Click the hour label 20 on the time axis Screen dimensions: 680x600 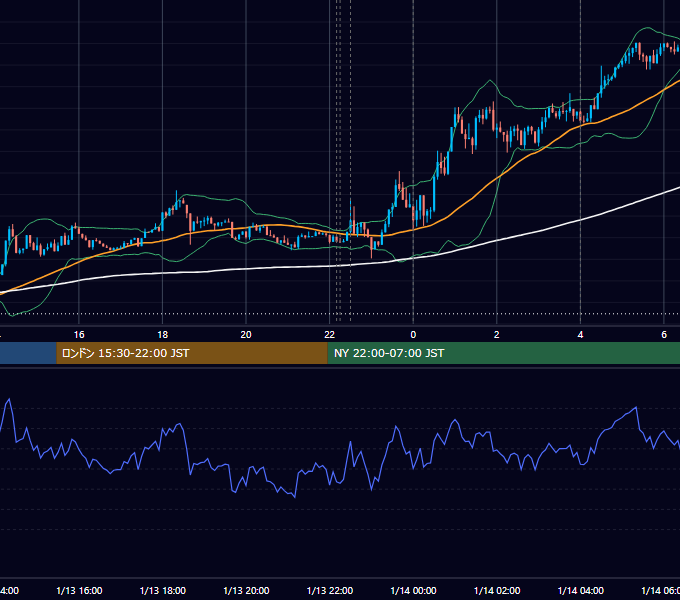246,335
